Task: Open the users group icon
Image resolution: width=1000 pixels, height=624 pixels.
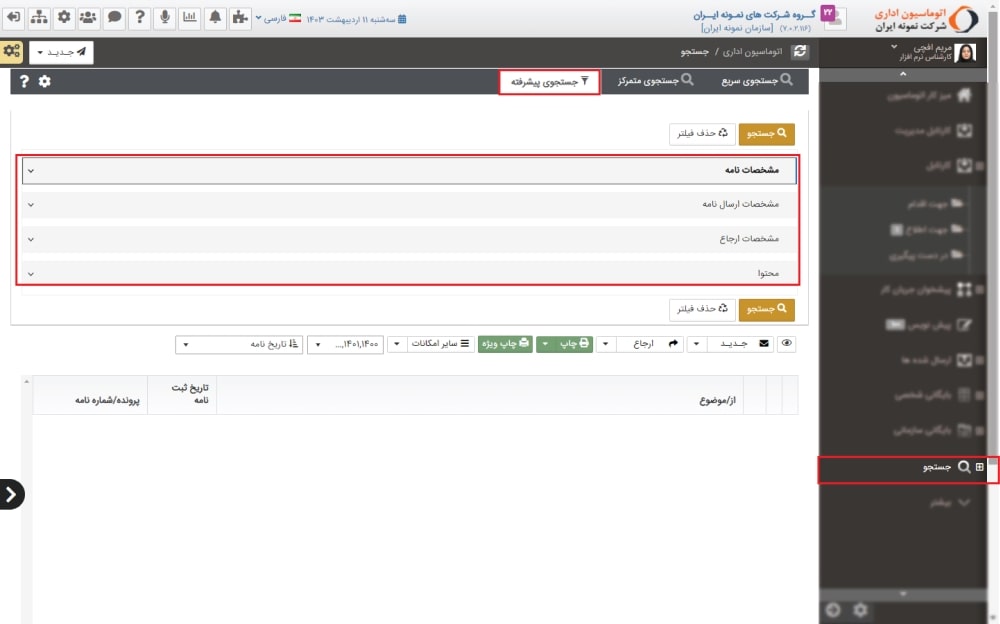Action: point(88,18)
